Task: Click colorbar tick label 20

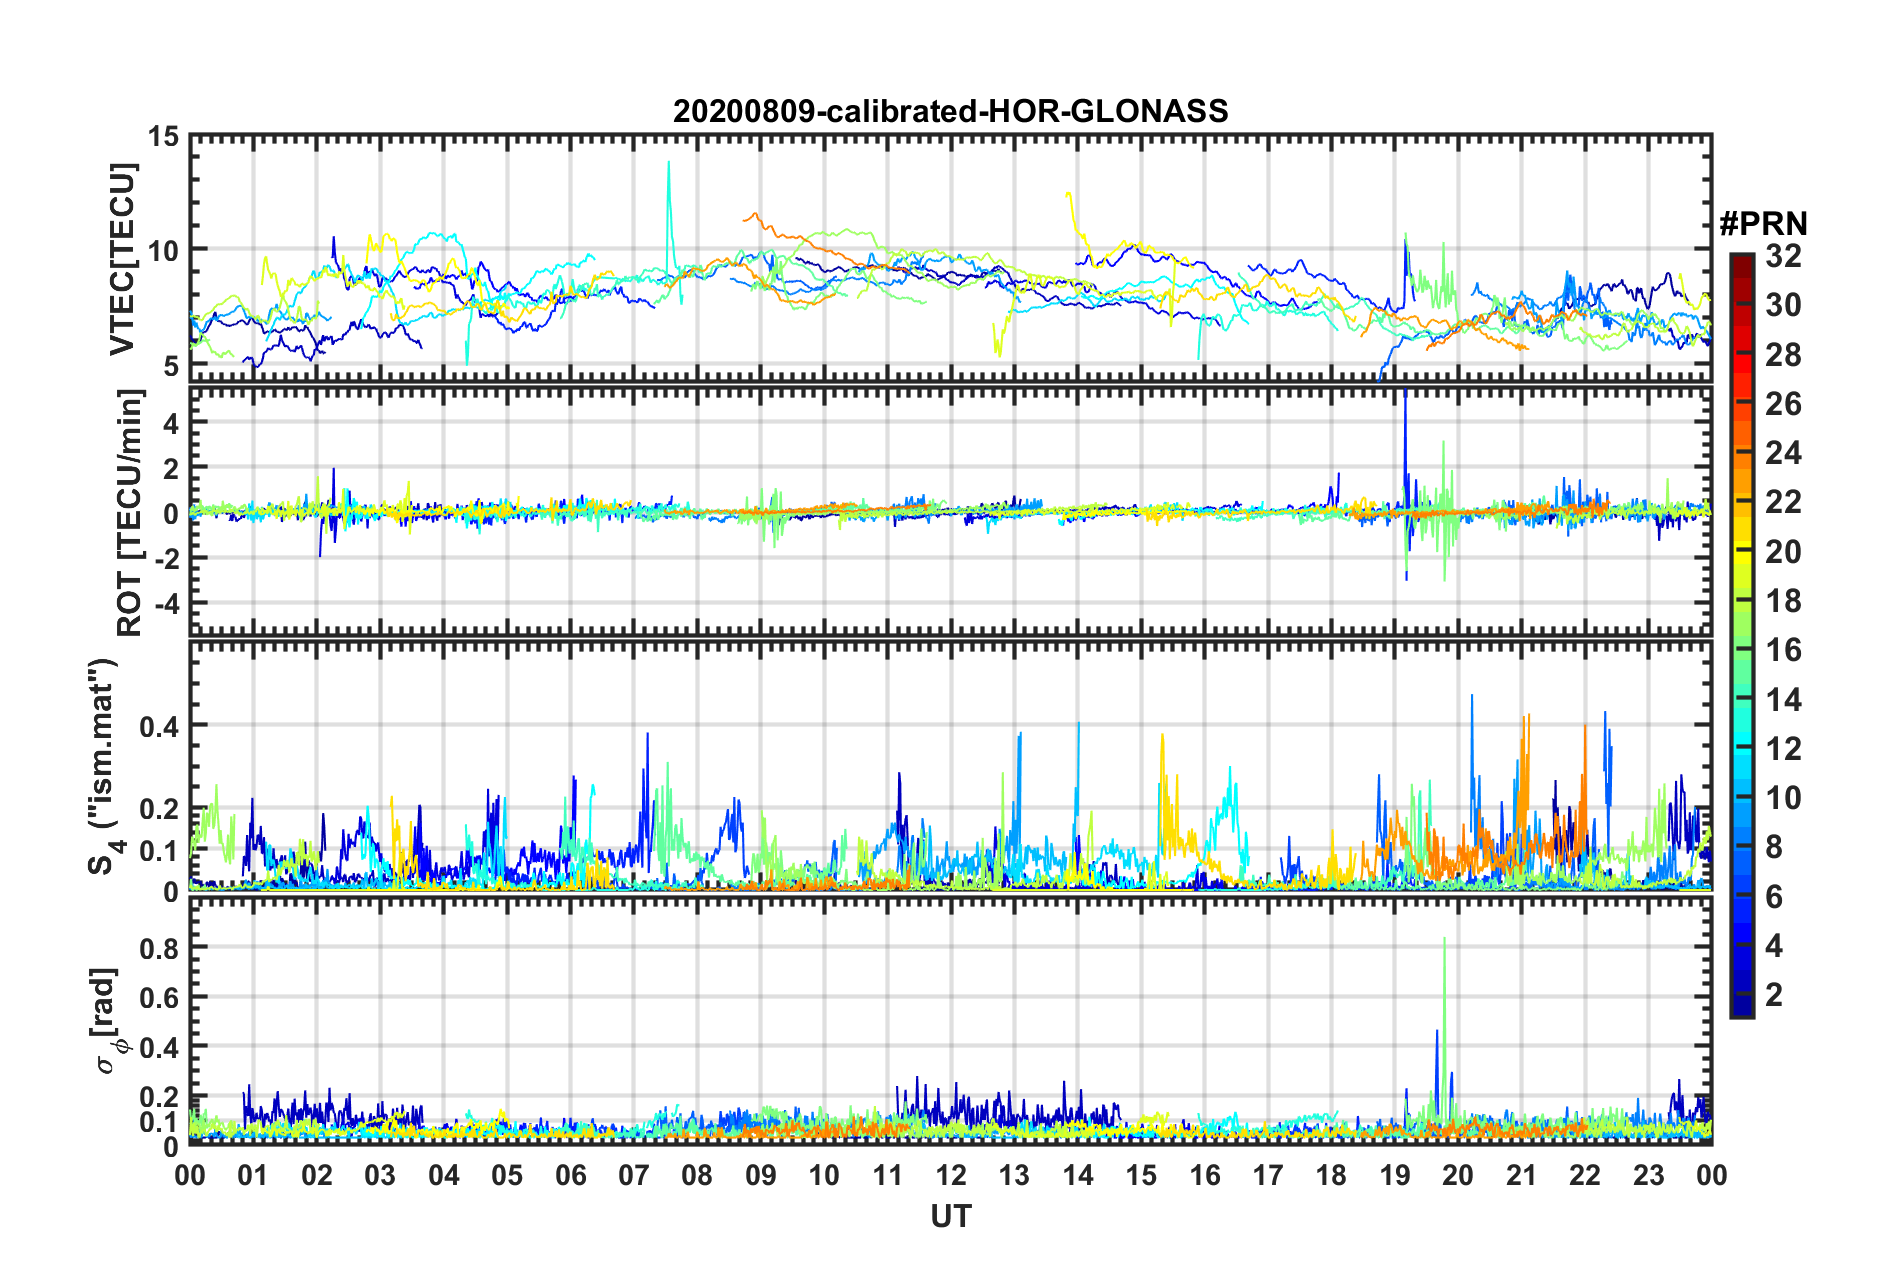Action: 1783,552
